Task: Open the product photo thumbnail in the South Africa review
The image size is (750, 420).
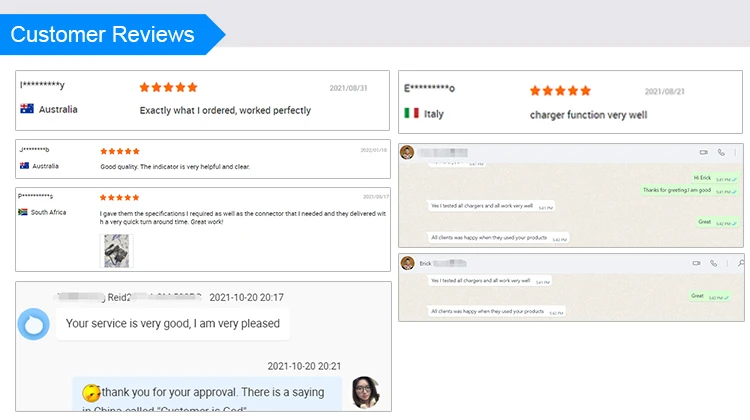Action: (116, 250)
